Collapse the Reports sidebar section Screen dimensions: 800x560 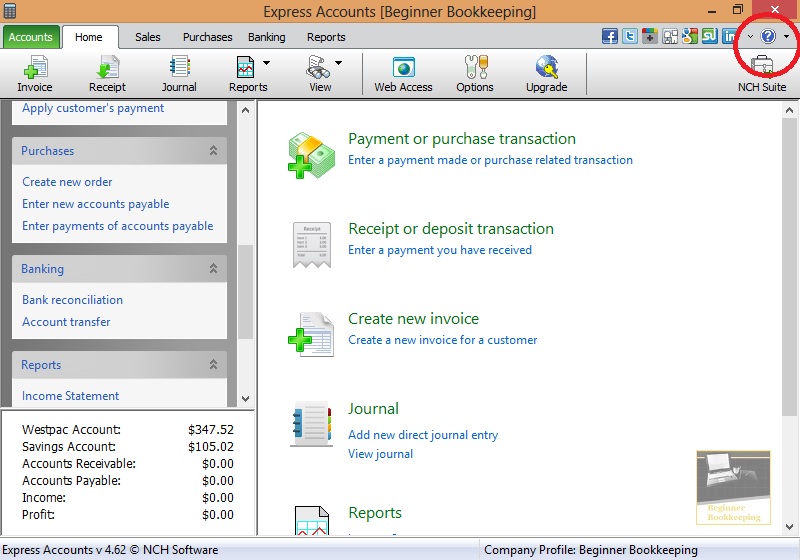pyautogui.click(x=213, y=364)
